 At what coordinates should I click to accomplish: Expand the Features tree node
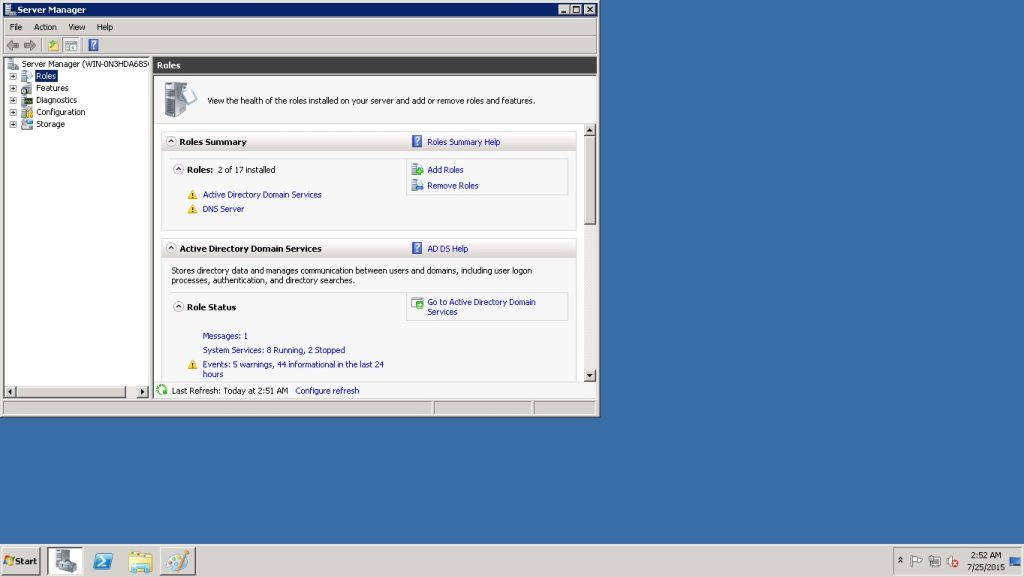(13, 88)
